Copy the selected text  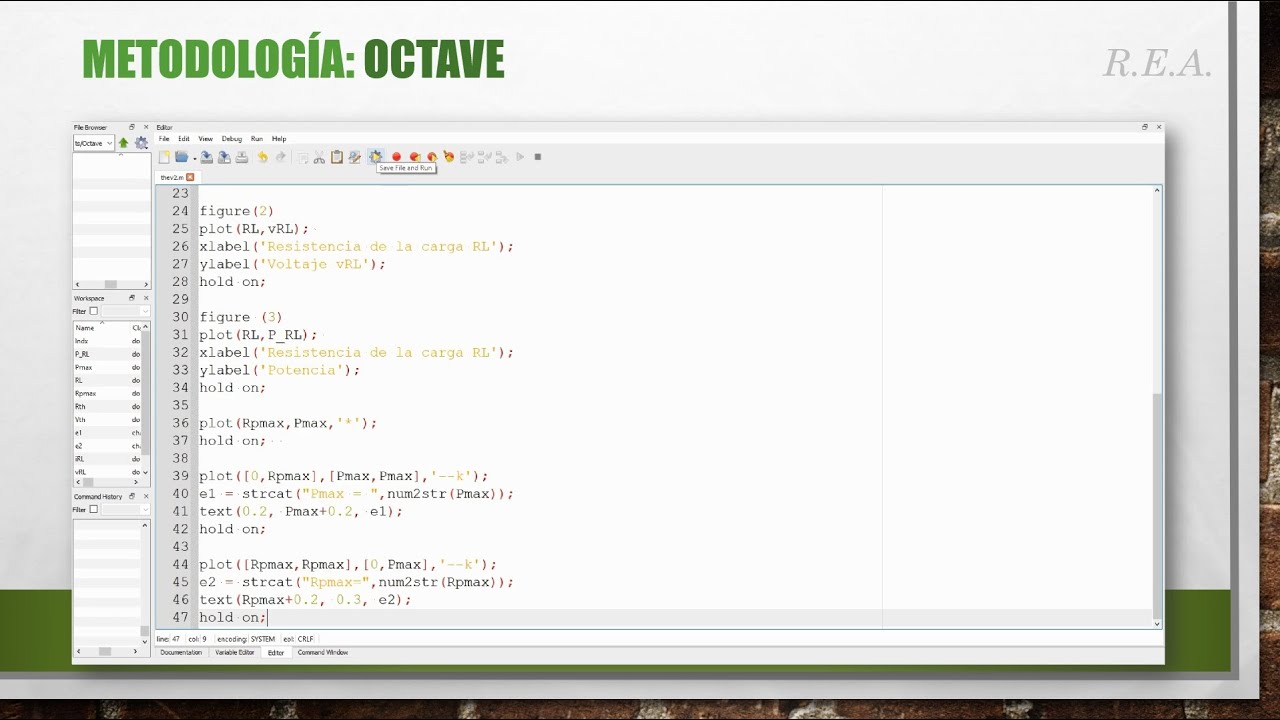point(301,157)
